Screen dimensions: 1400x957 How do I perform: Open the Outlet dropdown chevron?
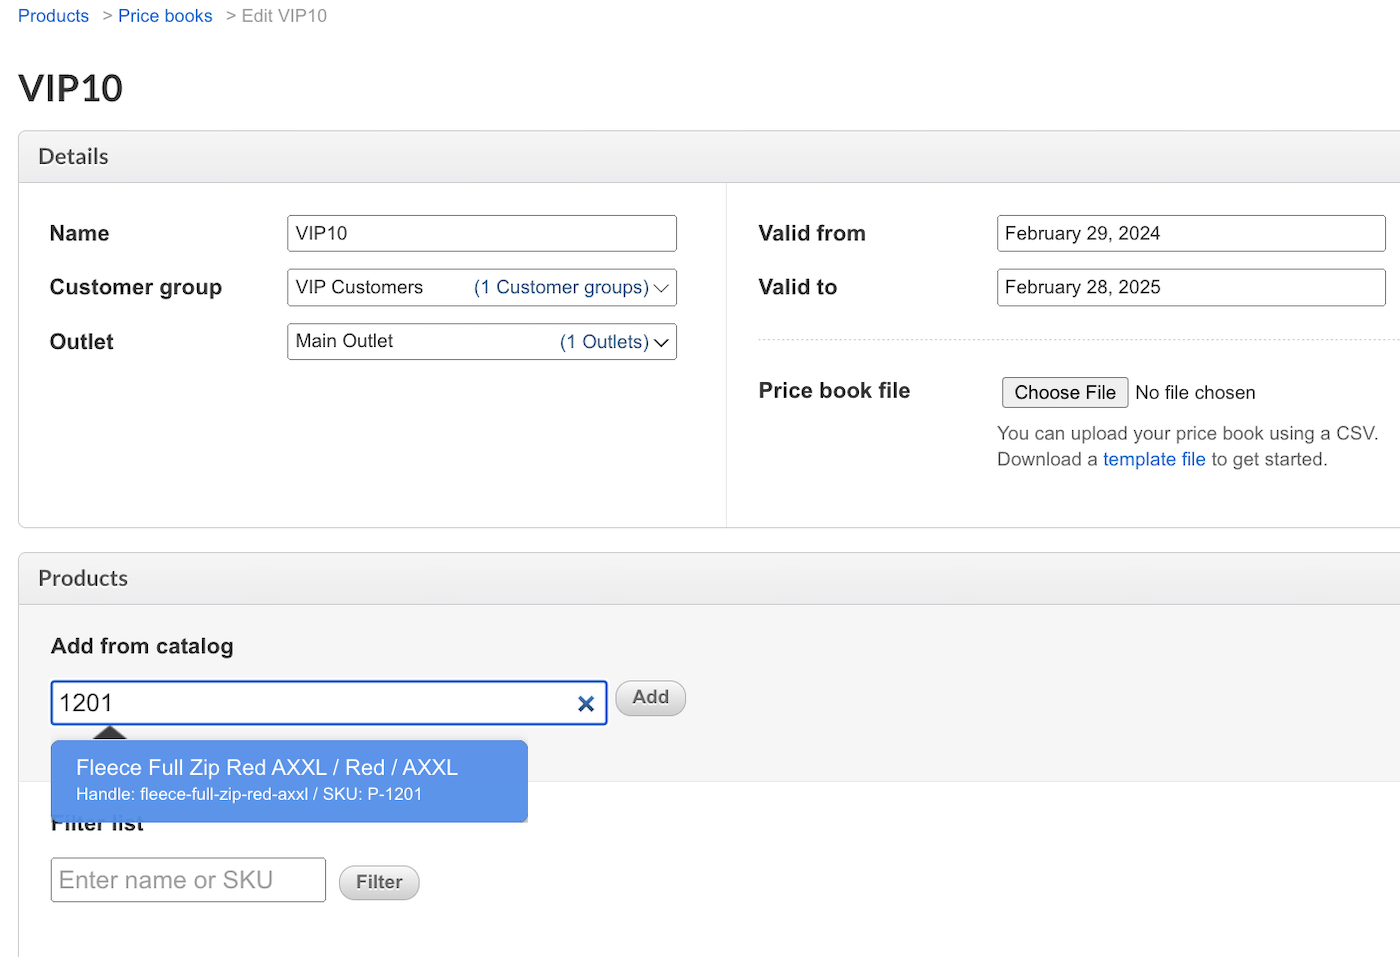661,341
